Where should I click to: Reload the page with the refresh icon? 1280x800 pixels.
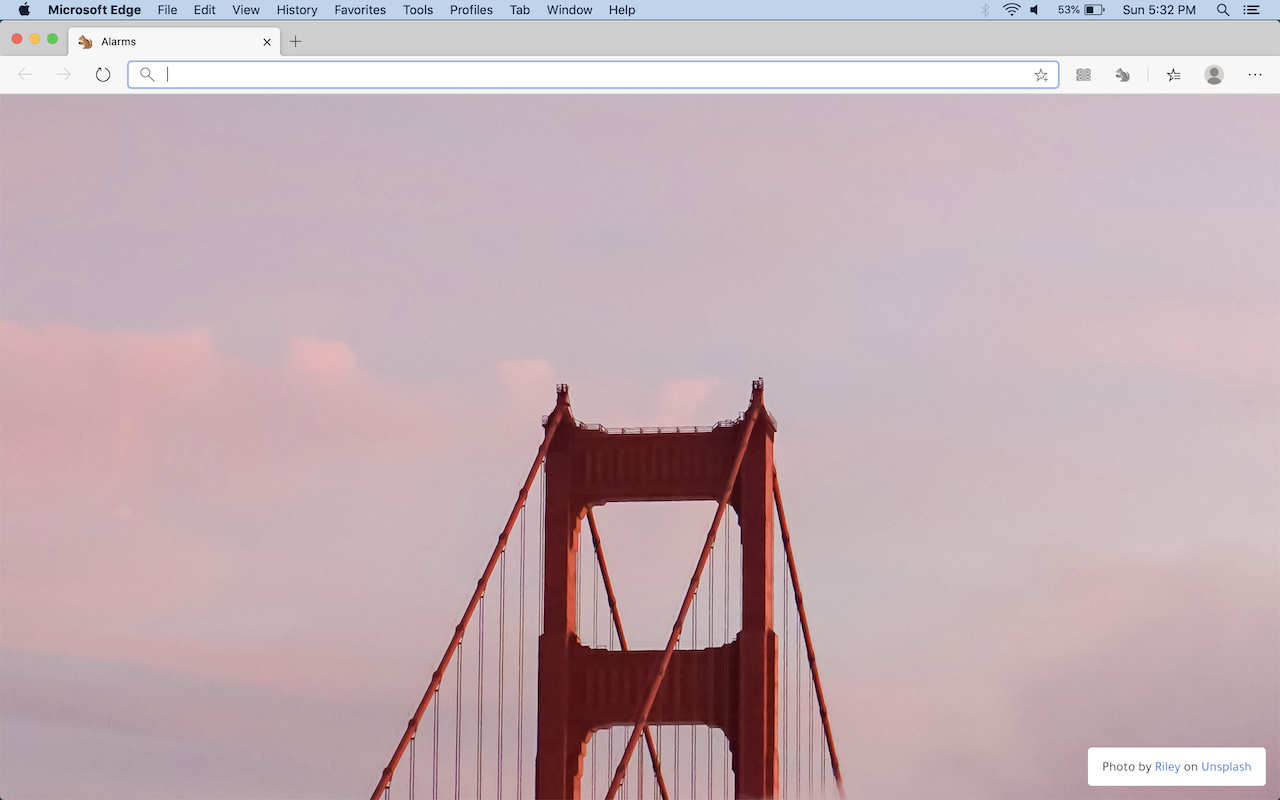[103, 75]
